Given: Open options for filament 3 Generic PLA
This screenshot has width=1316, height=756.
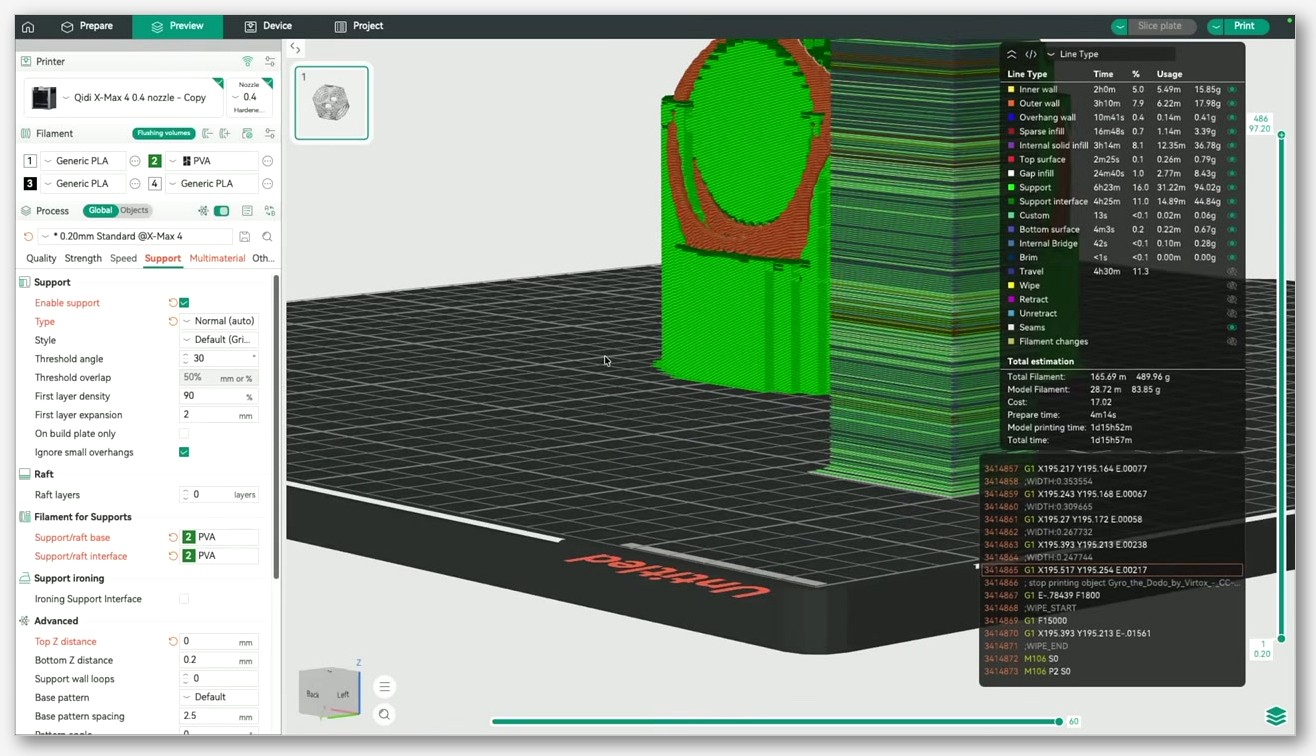Looking at the screenshot, I should tap(135, 184).
